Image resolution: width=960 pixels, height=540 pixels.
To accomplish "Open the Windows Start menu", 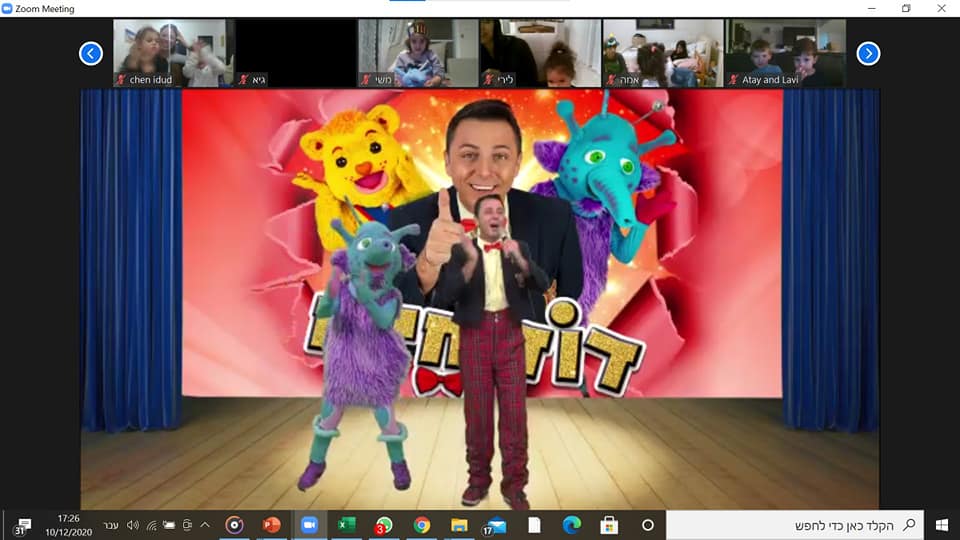I will (942, 525).
